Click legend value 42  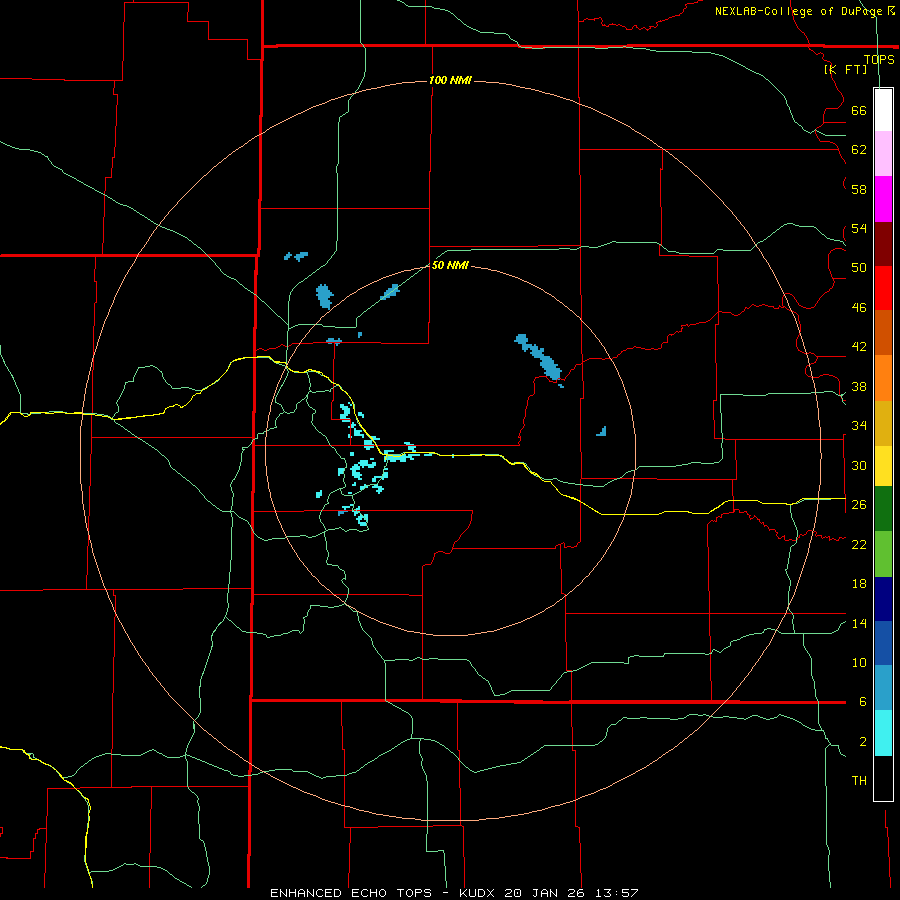(859, 347)
